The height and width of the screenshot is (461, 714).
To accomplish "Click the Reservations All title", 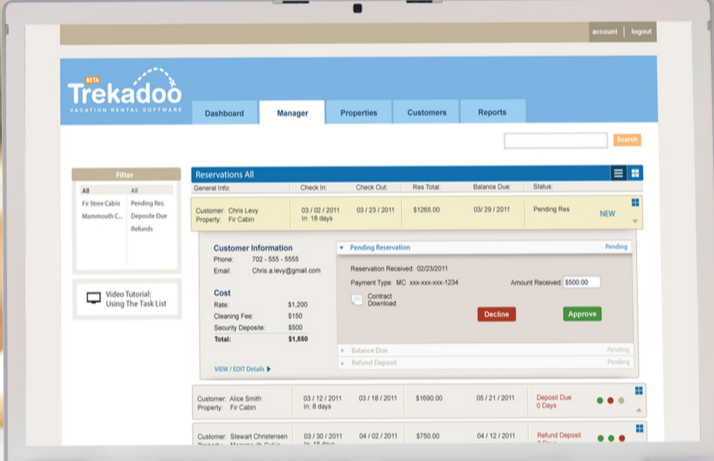I will (x=224, y=174).
